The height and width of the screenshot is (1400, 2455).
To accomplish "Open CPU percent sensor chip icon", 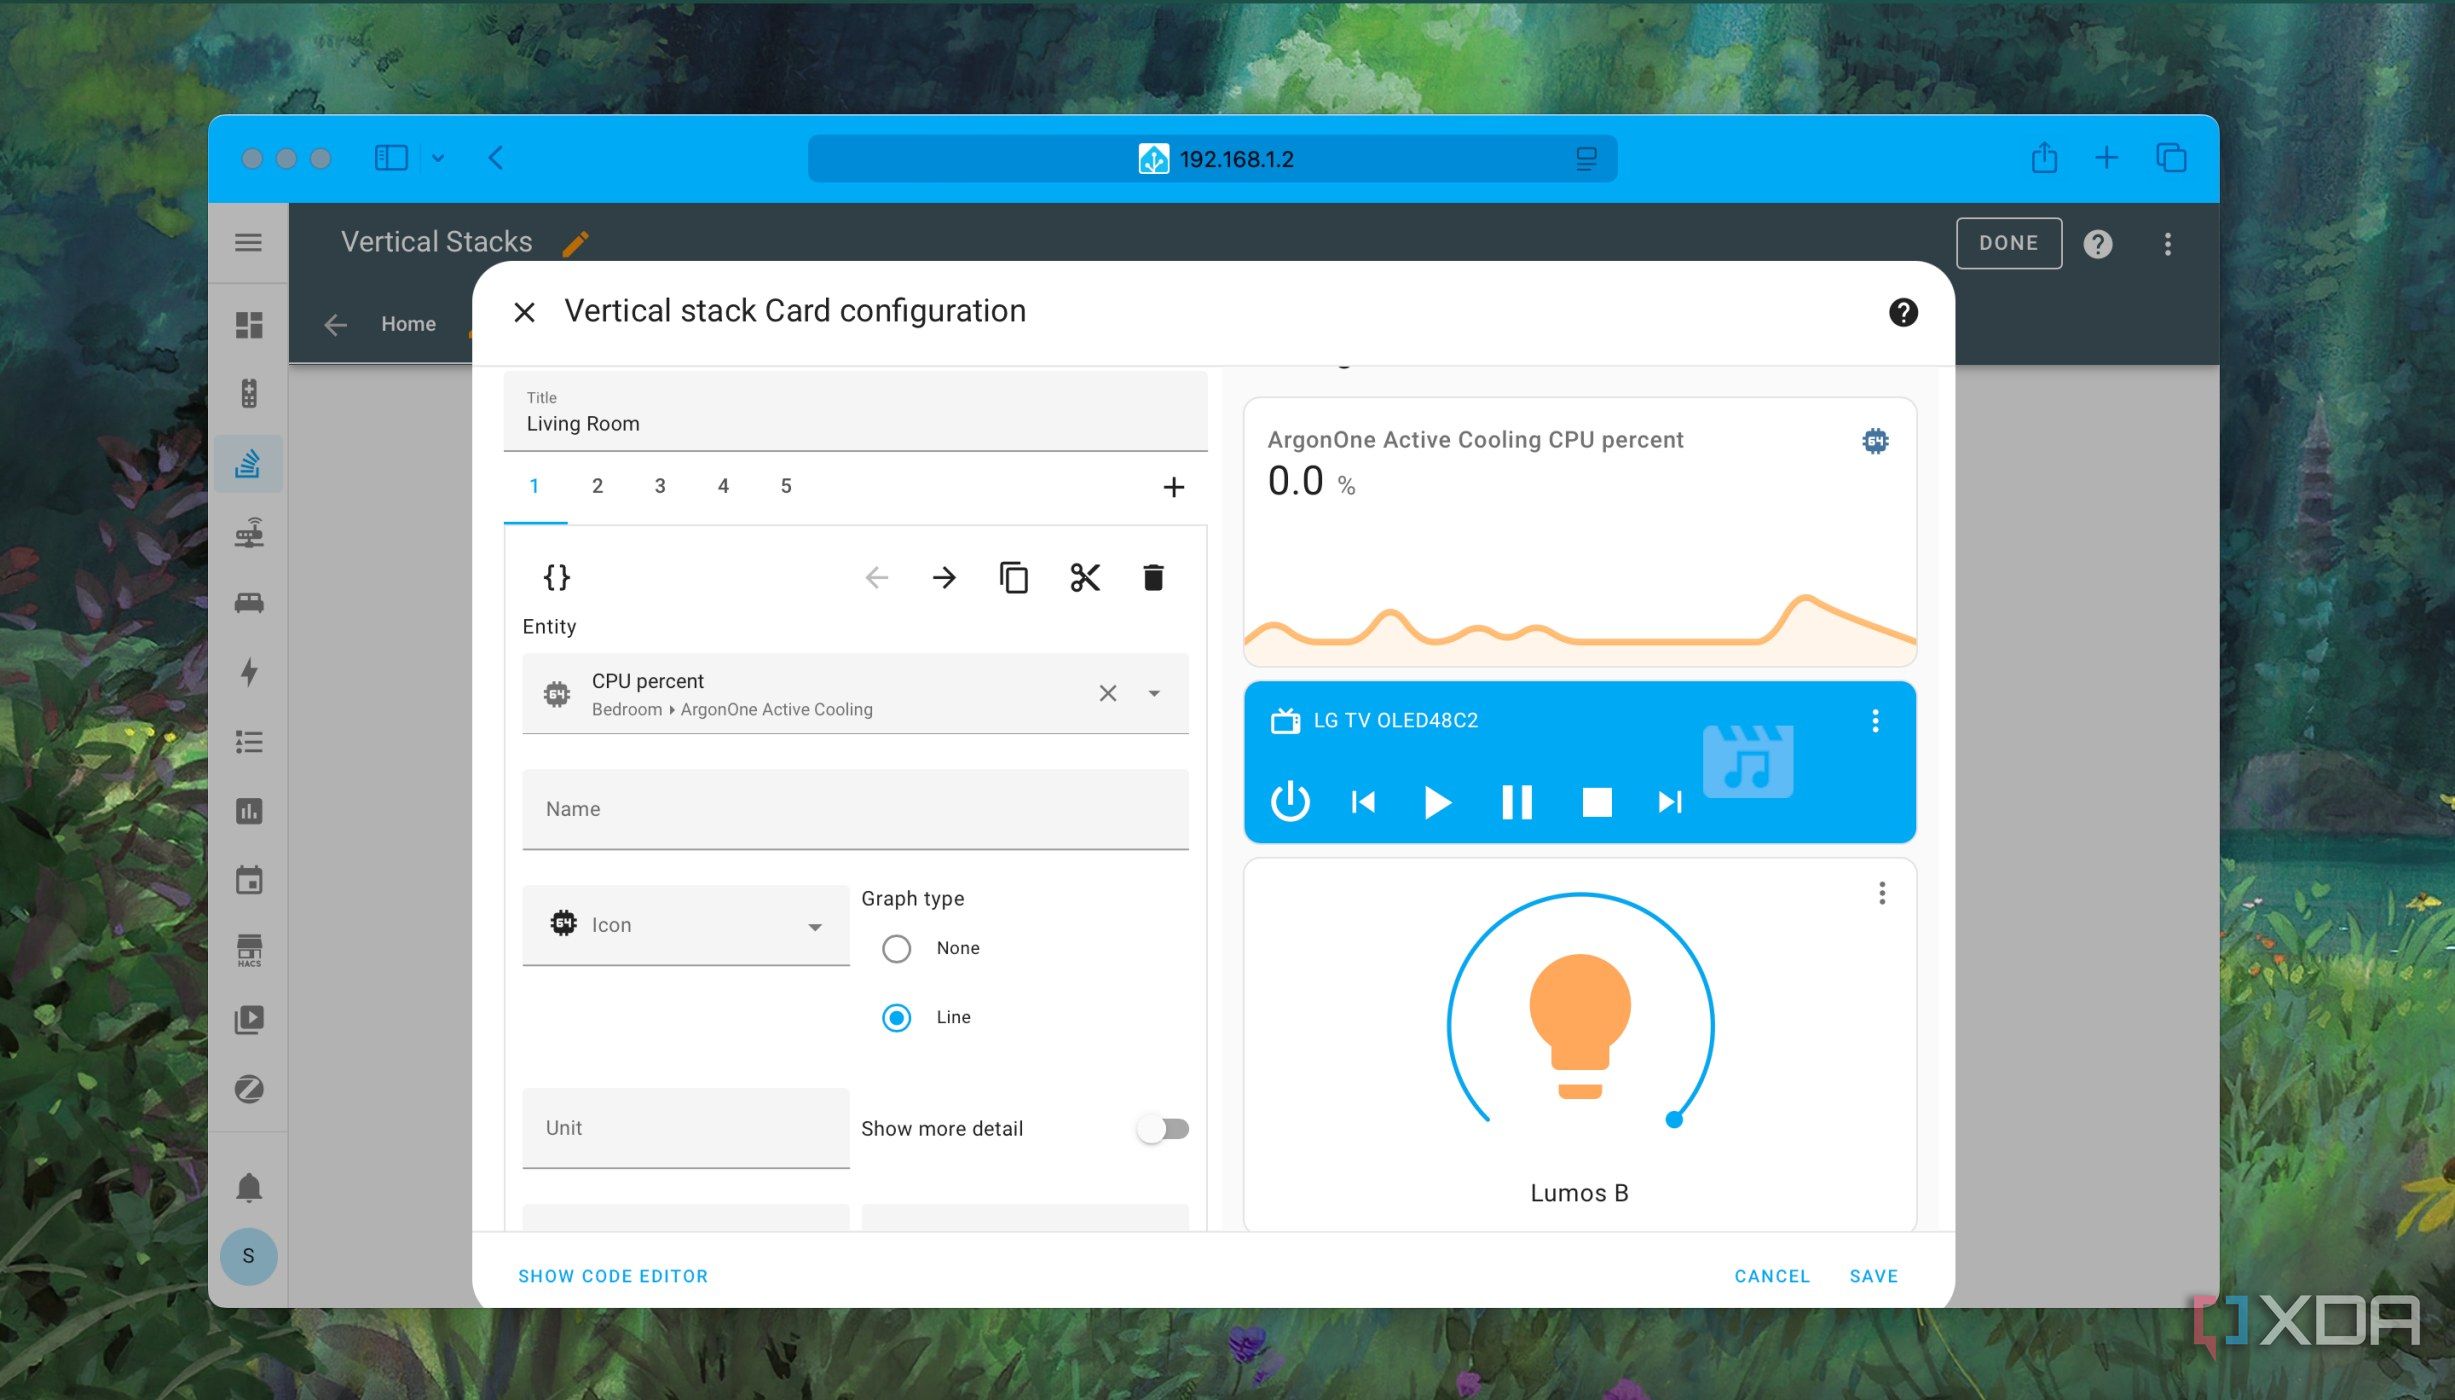I will (1875, 441).
